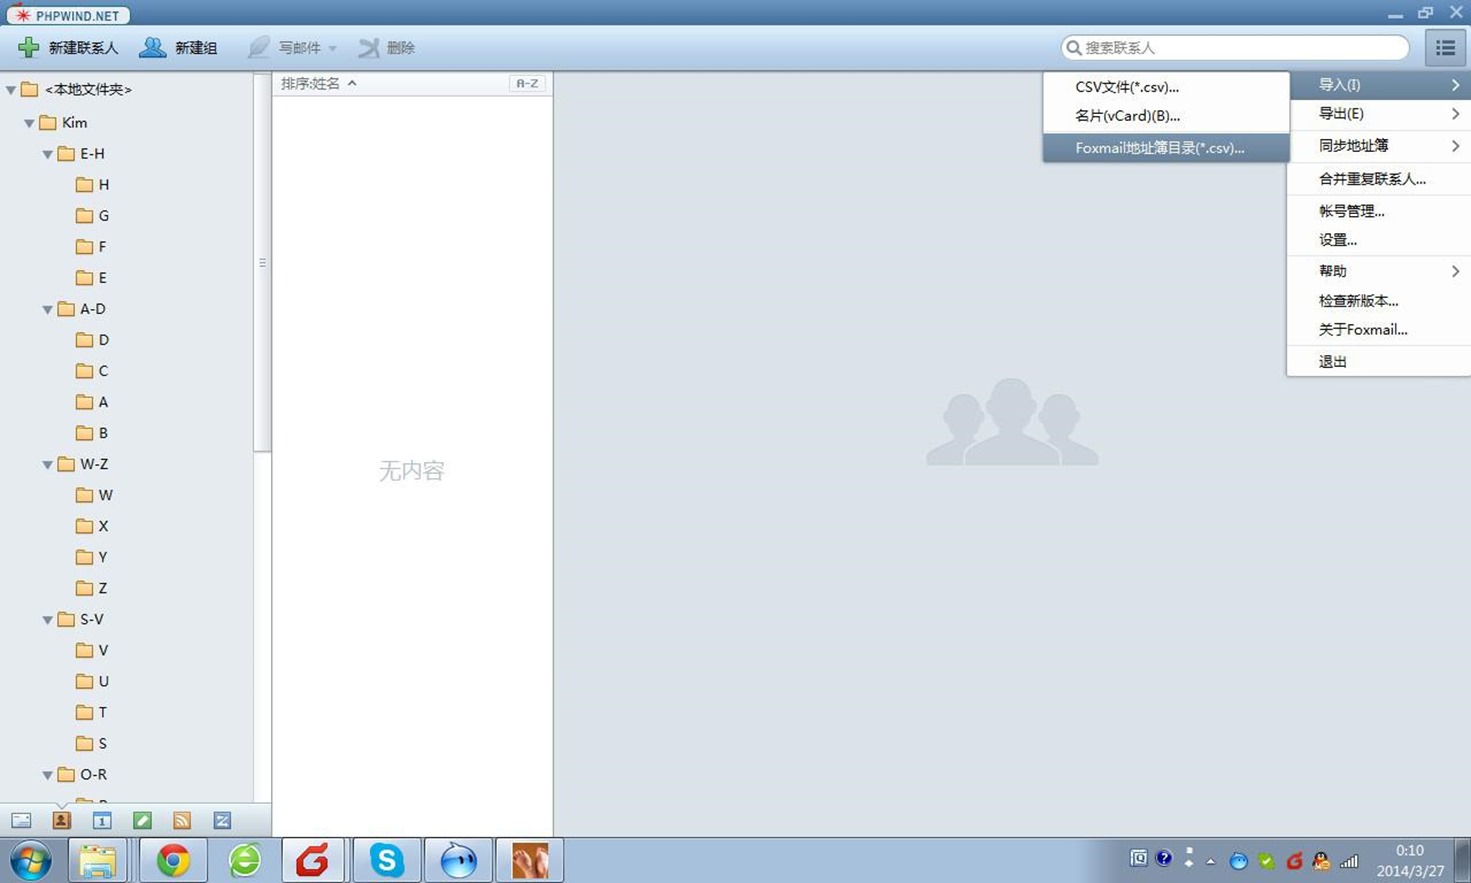
Task: Toggle the A-Z sort order button
Action: pos(527,84)
